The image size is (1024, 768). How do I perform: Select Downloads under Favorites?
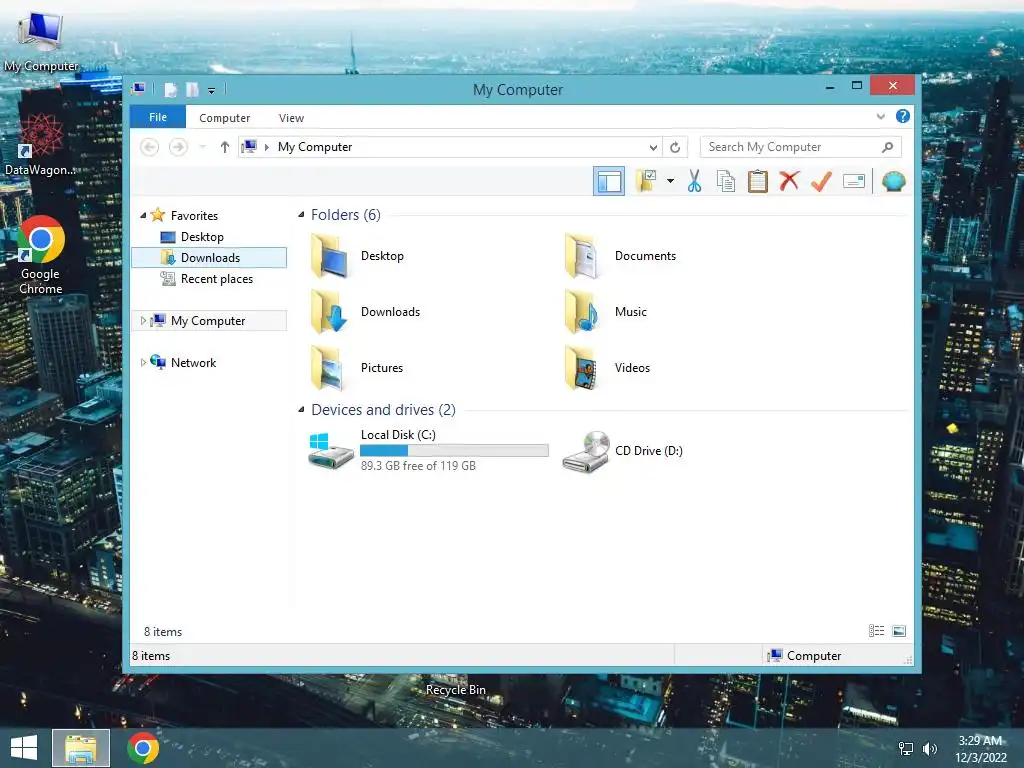tap(210, 257)
